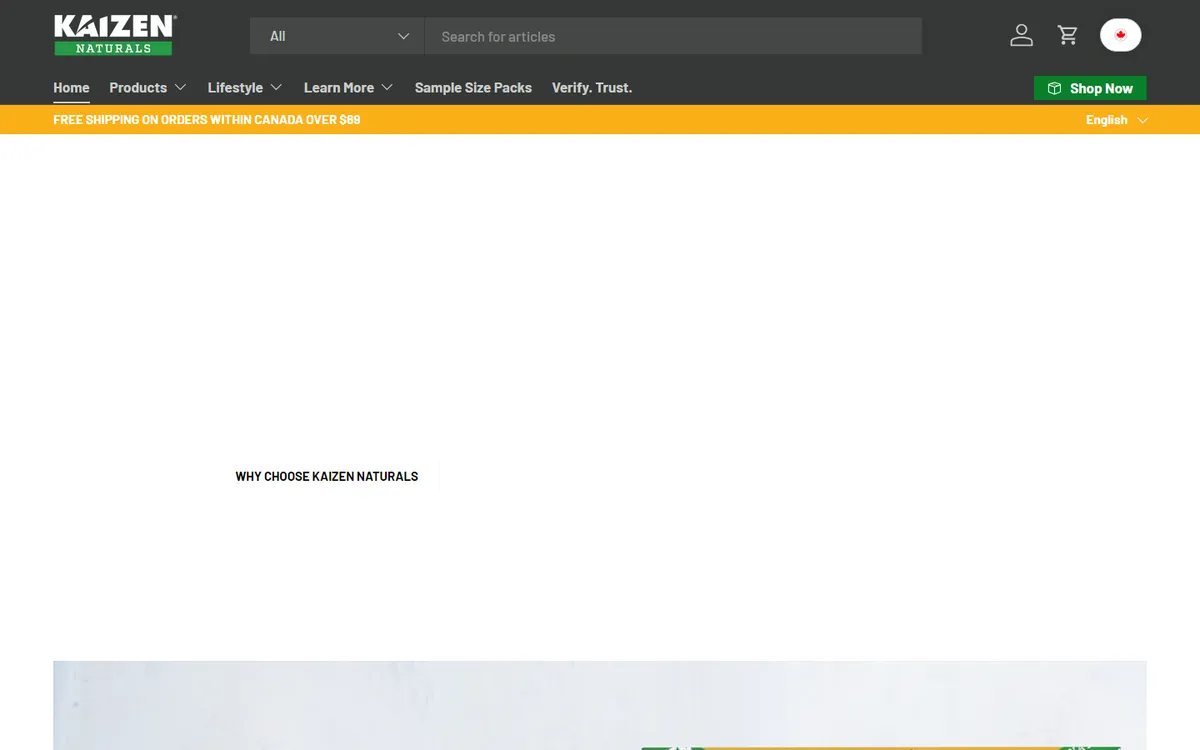Image resolution: width=1200 pixels, height=750 pixels.
Task: Click the box icon on Shop Now
Action: (x=1054, y=89)
